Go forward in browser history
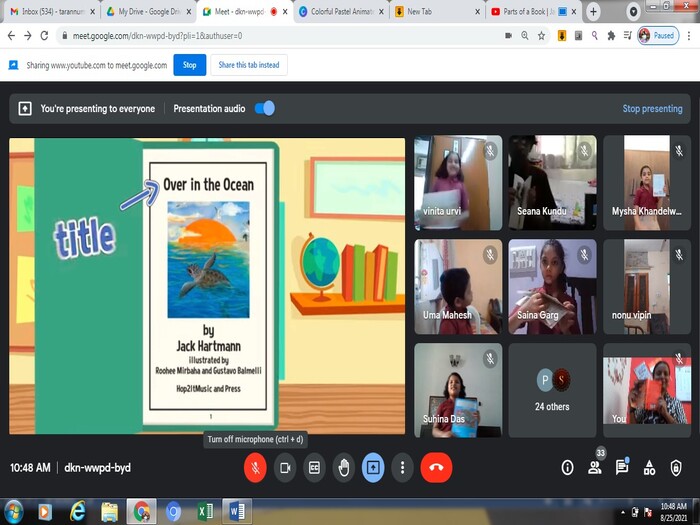700x525 pixels. point(28,36)
